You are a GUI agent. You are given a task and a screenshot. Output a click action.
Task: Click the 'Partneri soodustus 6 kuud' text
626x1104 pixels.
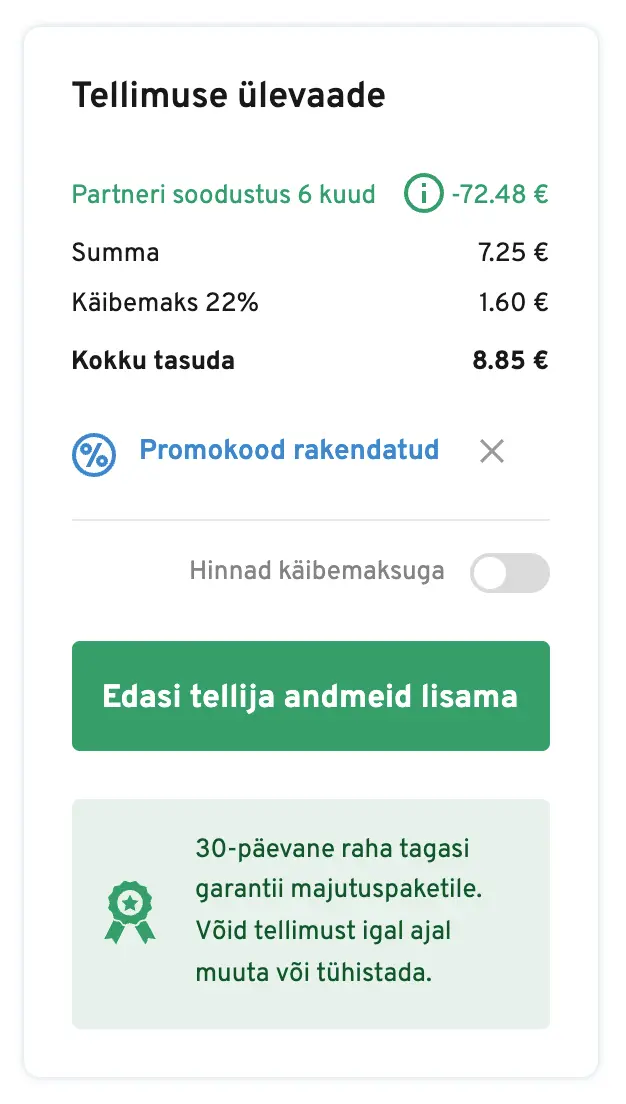223,194
